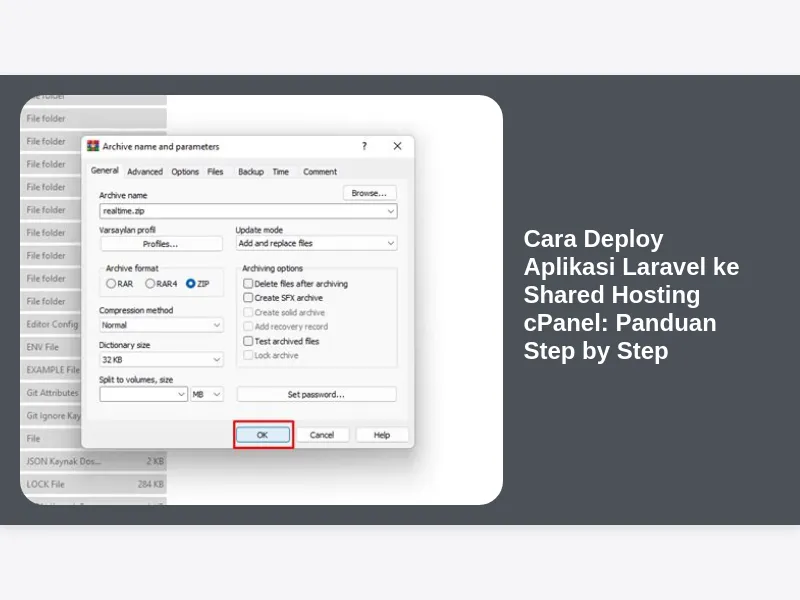The height and width of the screenshot is (600, 800).
Task: Click the OK button
Action: pos(263,435)
